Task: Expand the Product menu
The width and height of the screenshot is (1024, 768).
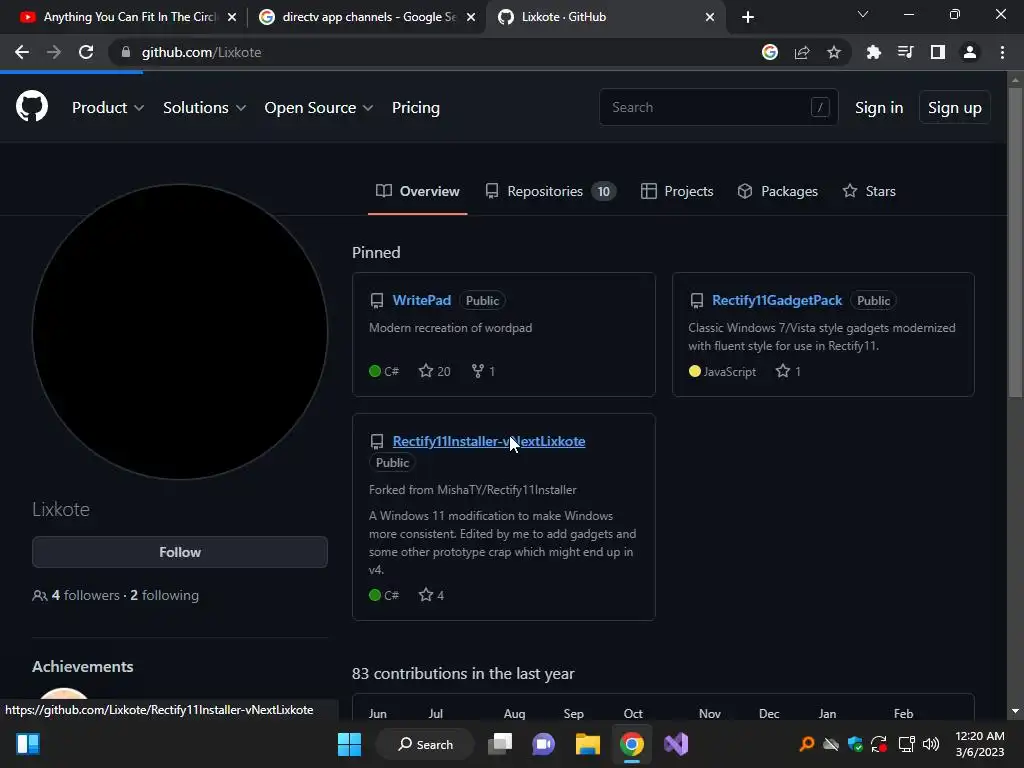Action: 108,108
